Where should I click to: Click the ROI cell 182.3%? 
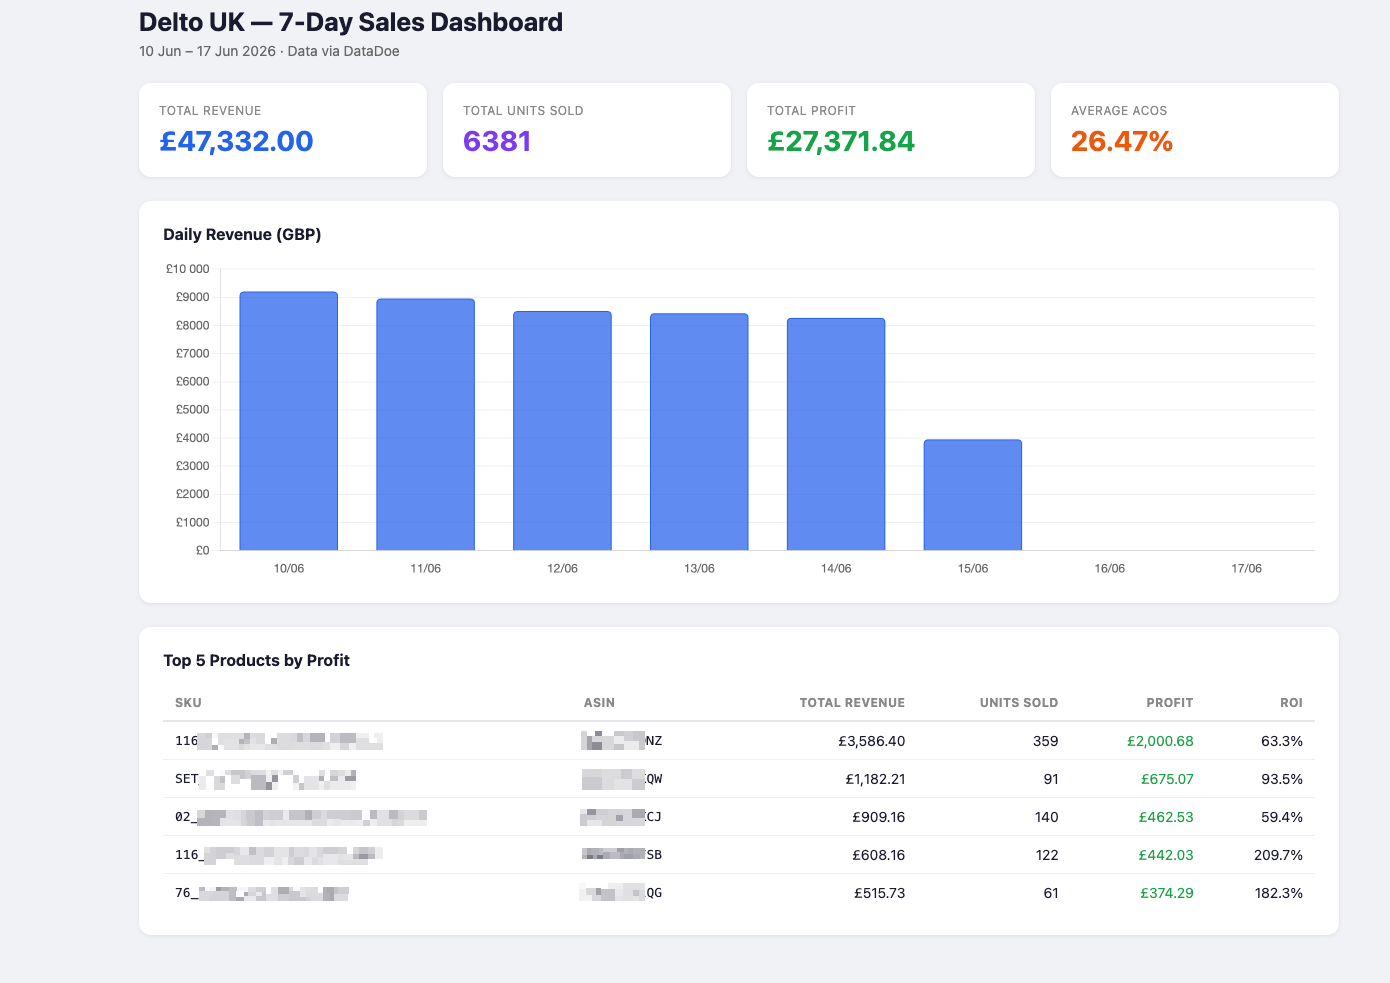(x=1279, y=893)
